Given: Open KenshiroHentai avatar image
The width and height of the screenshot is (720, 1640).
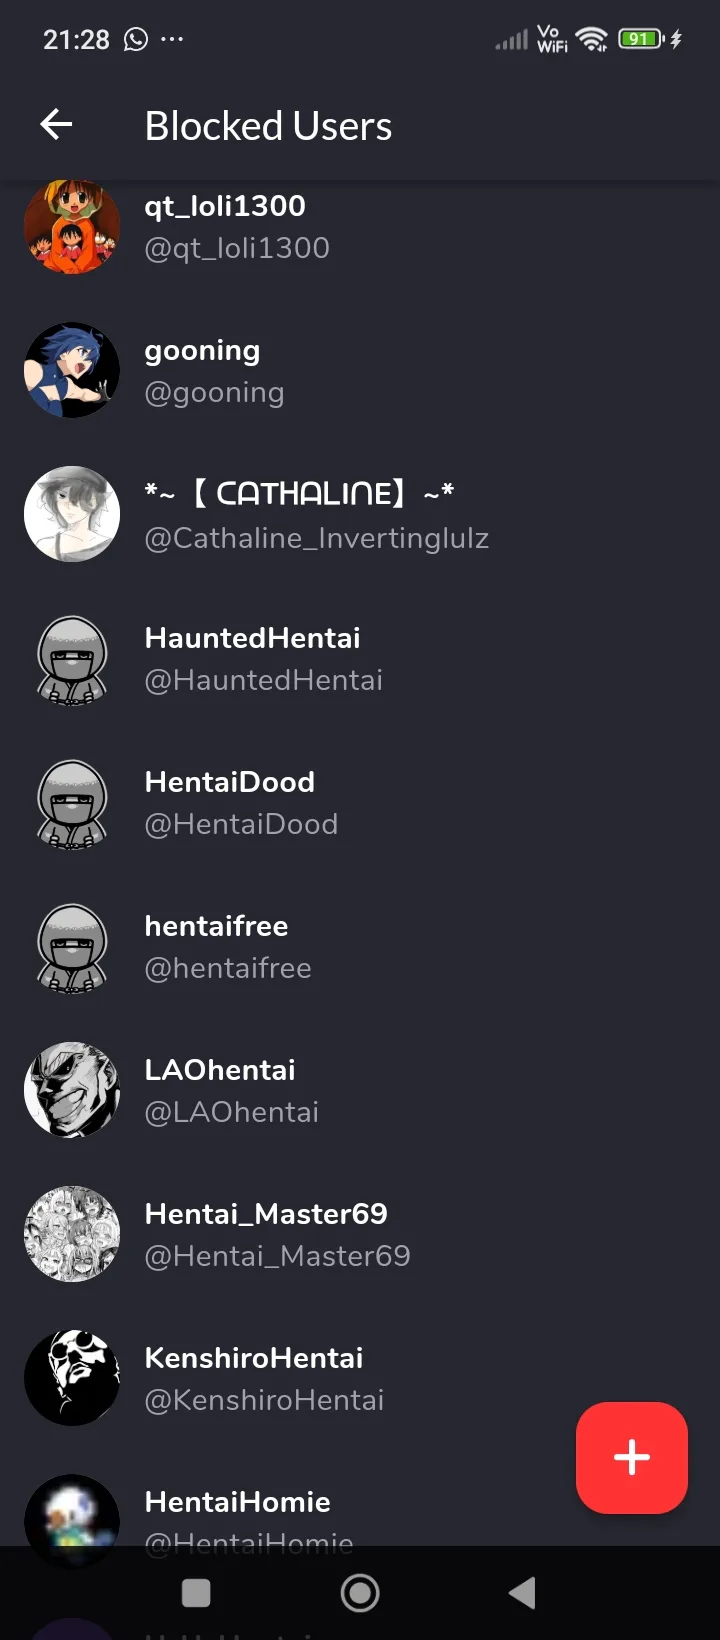Looking at the screenshot, I should click(72, 1378).
